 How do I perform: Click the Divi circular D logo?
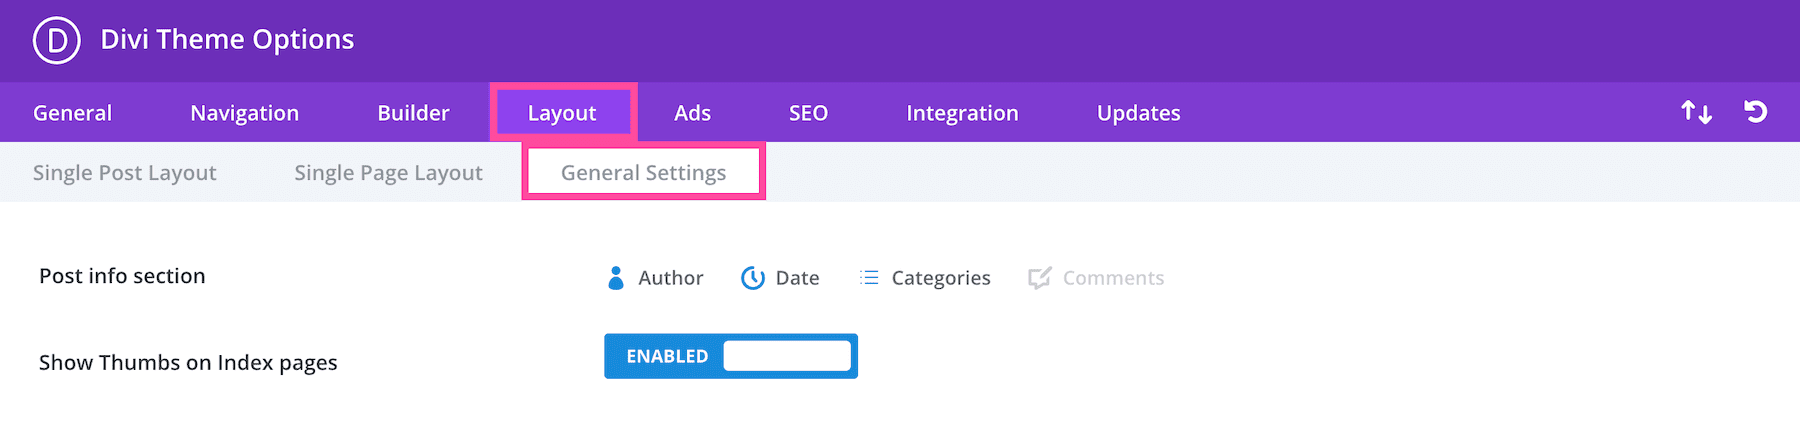pos(57,40)
